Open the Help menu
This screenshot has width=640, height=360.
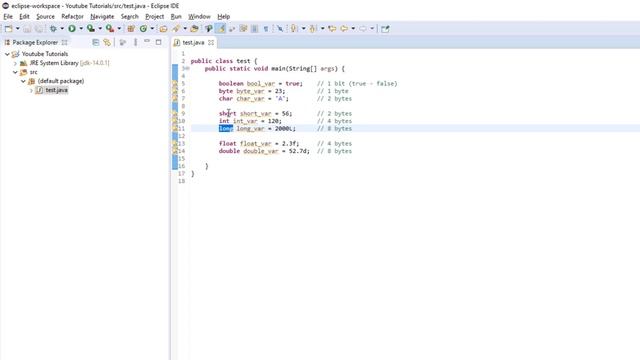pos(223,16)
